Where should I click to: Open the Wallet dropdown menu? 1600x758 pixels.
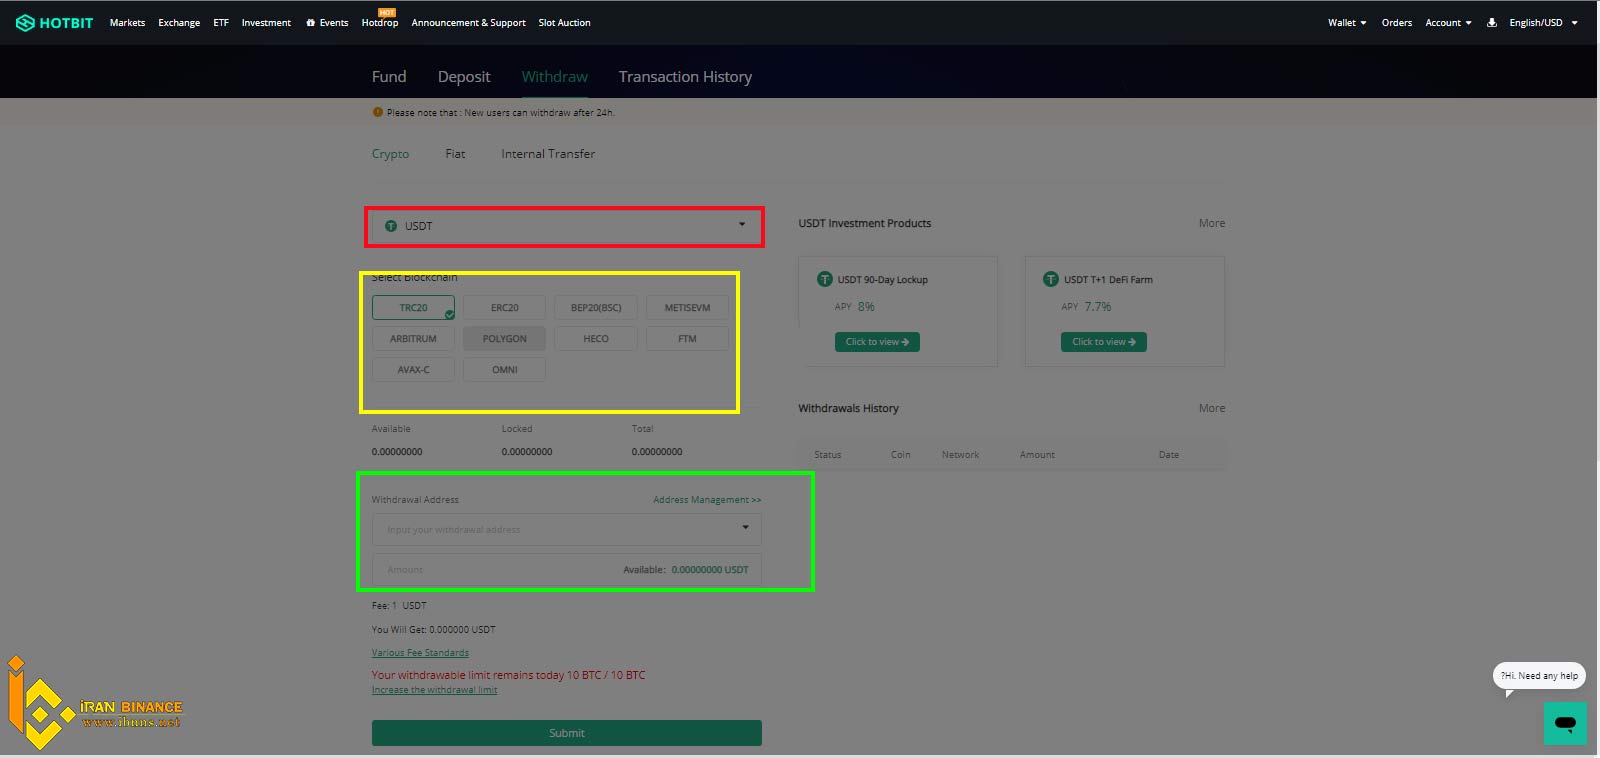tap(1347, 22)
